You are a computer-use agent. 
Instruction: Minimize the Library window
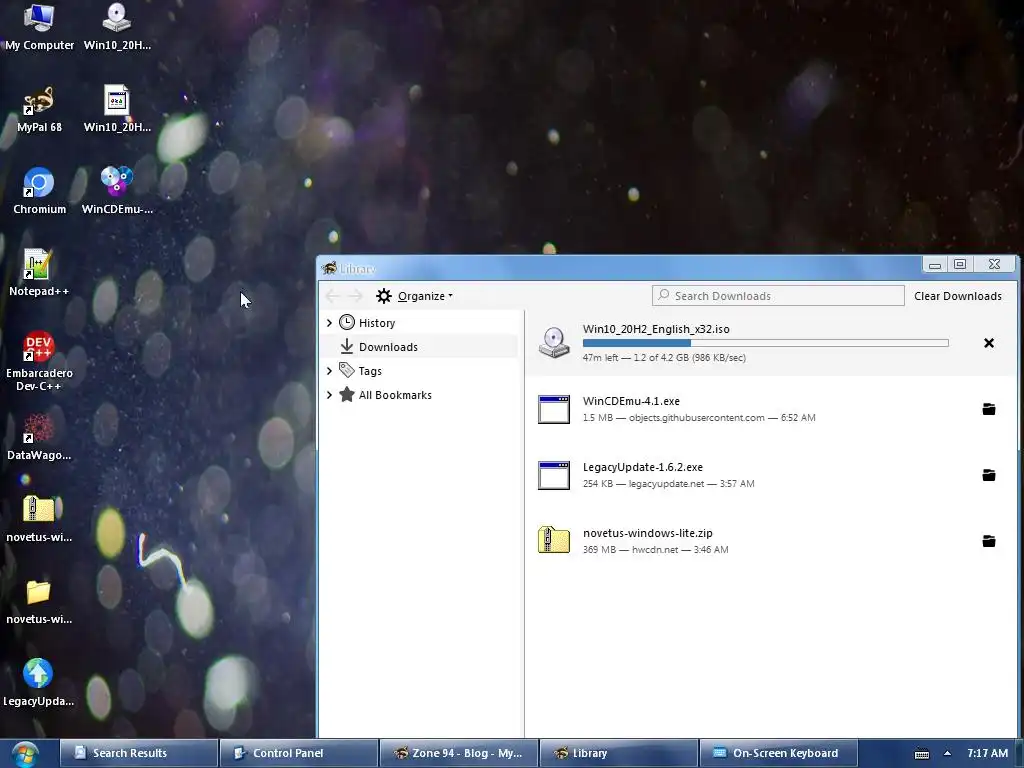[935, 264]
